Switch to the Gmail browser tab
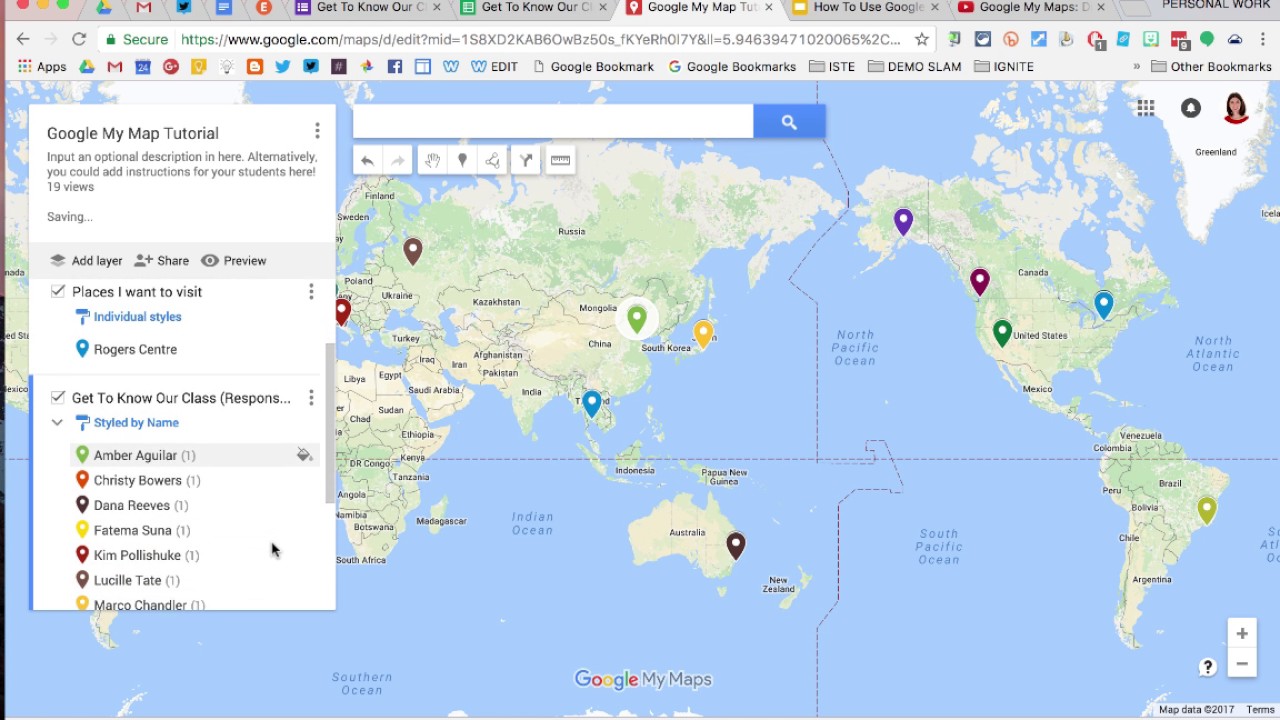This screenshot has width=1280, height=720. [x=144, y=8]
